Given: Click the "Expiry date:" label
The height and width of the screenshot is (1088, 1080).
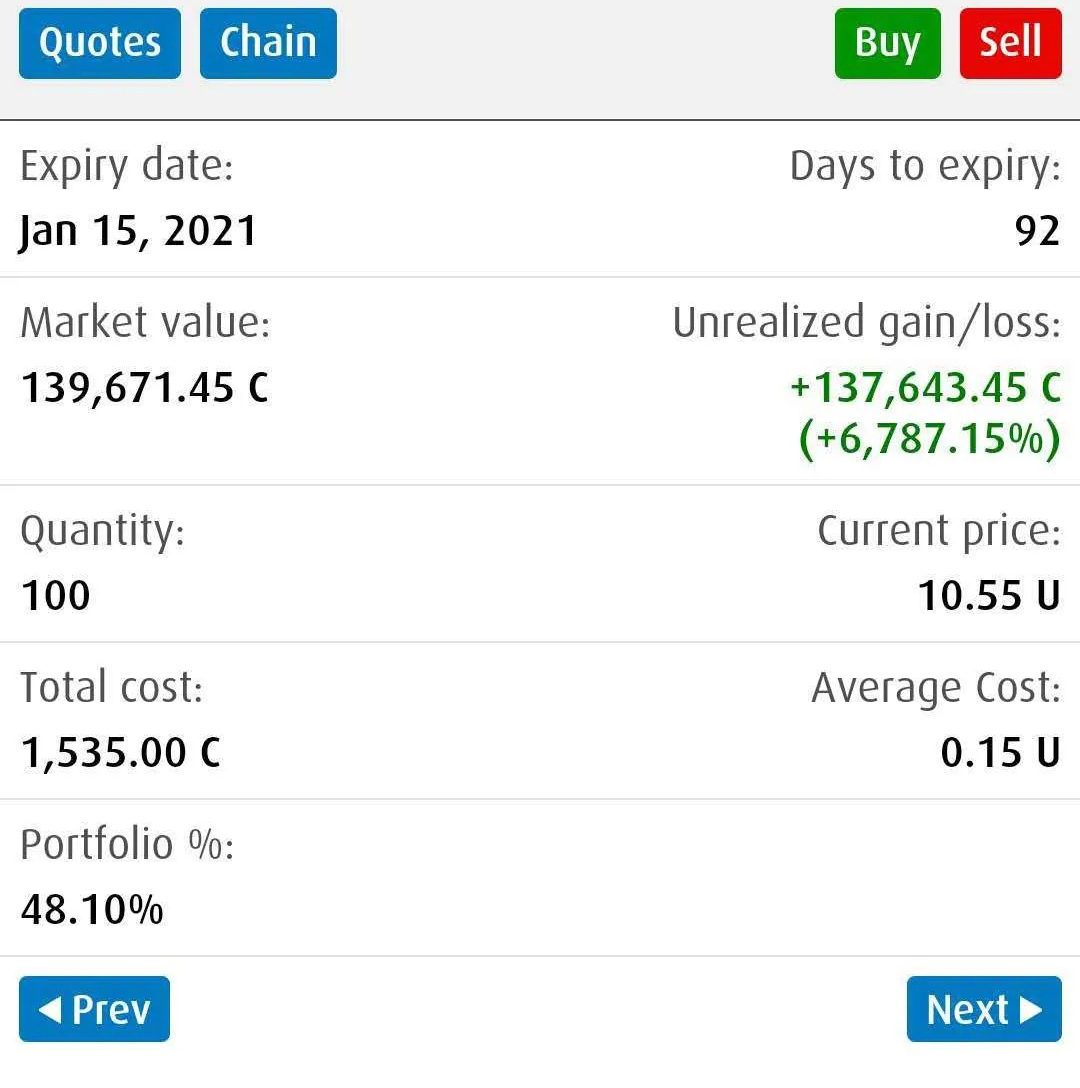Looking at the screenshot, I should coord(127,166).
